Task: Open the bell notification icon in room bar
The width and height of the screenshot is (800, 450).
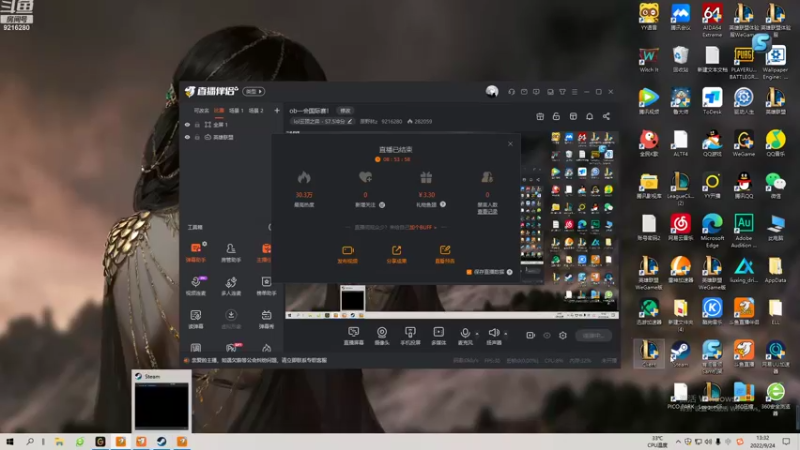Action: 589,116
